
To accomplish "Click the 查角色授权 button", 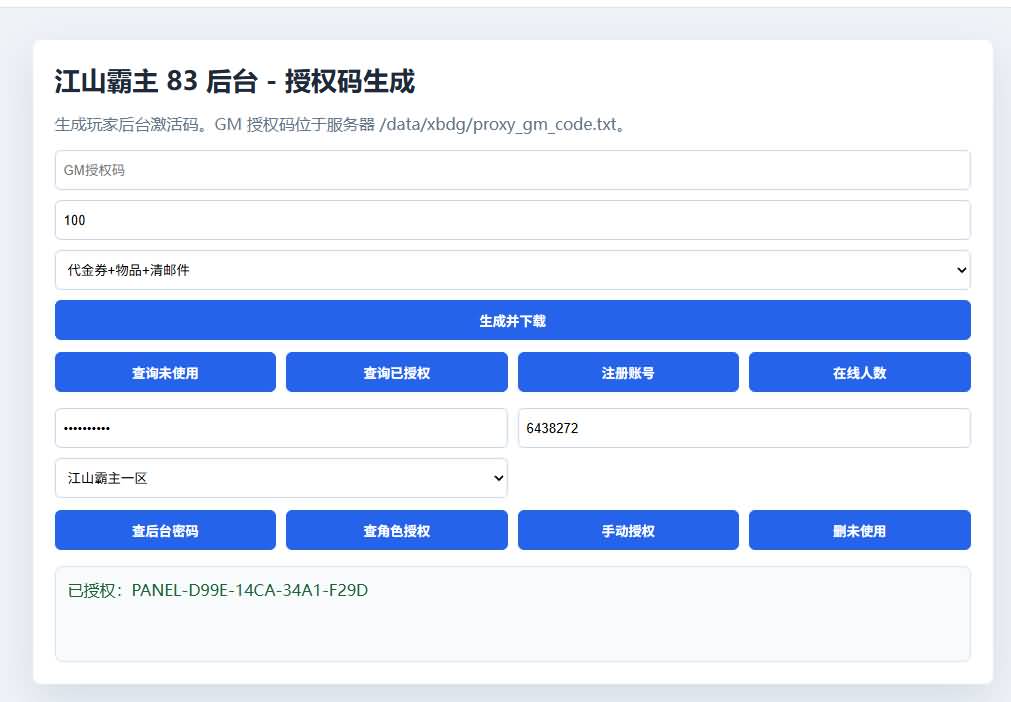I will pos(397,530).
